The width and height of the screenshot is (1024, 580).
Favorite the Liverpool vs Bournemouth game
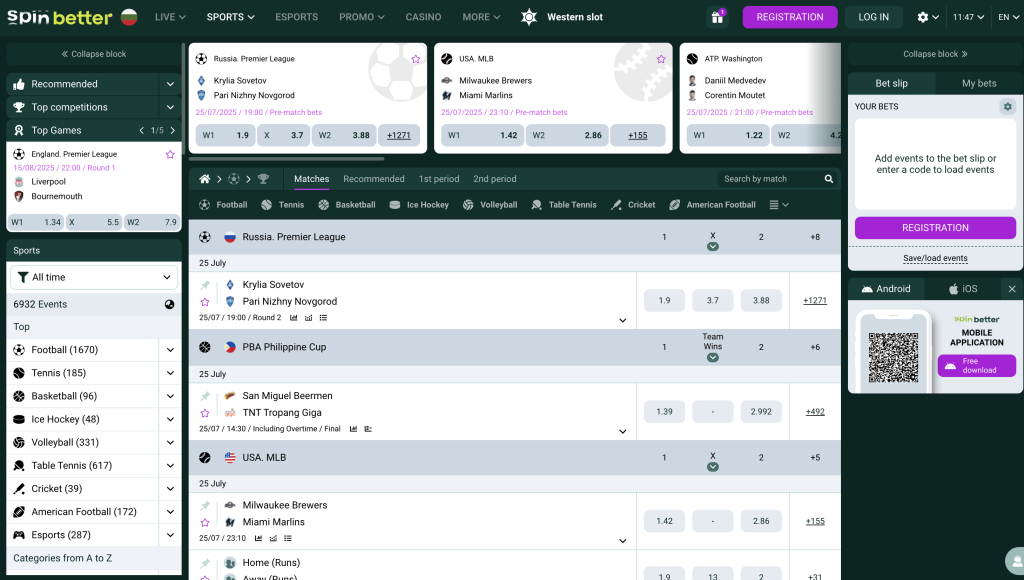point(170,155)
